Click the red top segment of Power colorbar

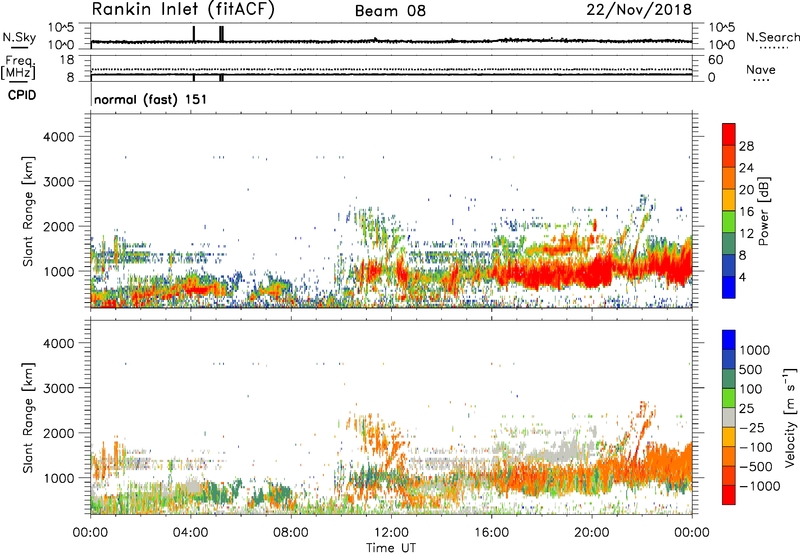coord(729,134)
